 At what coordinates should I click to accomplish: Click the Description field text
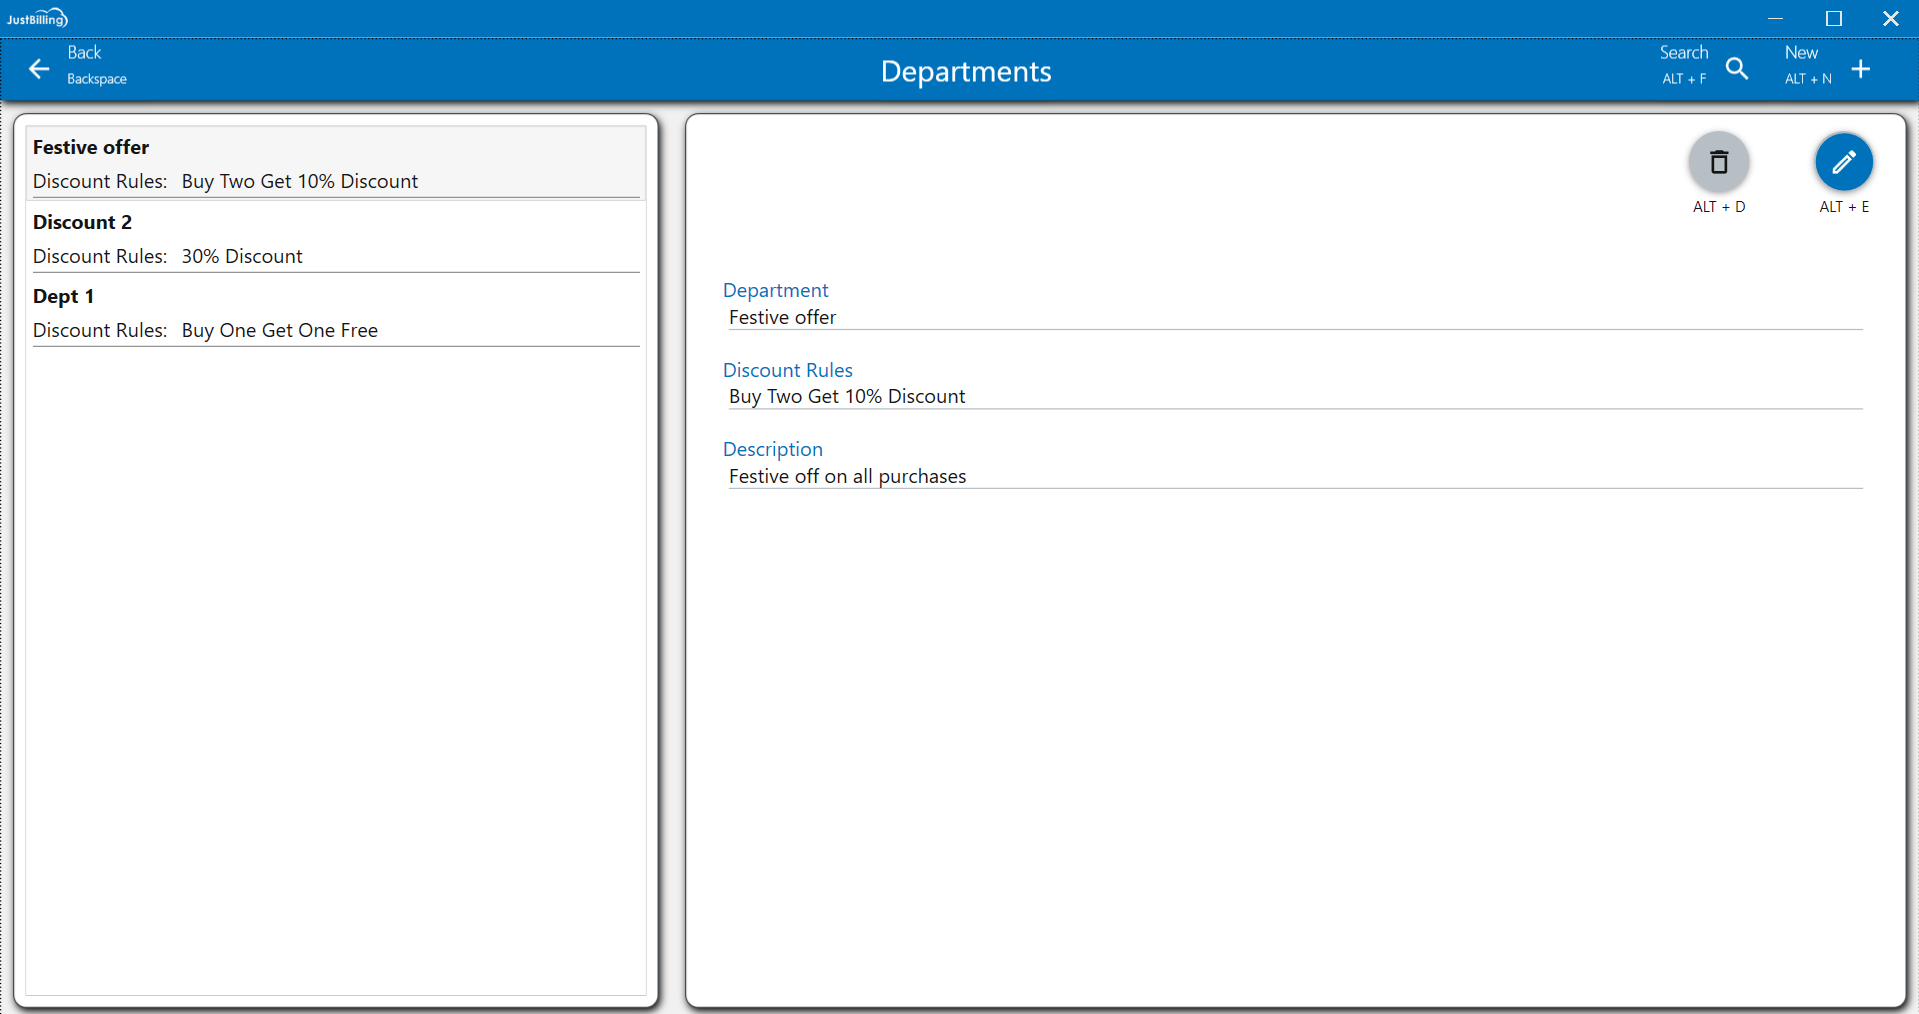(847, 477)
